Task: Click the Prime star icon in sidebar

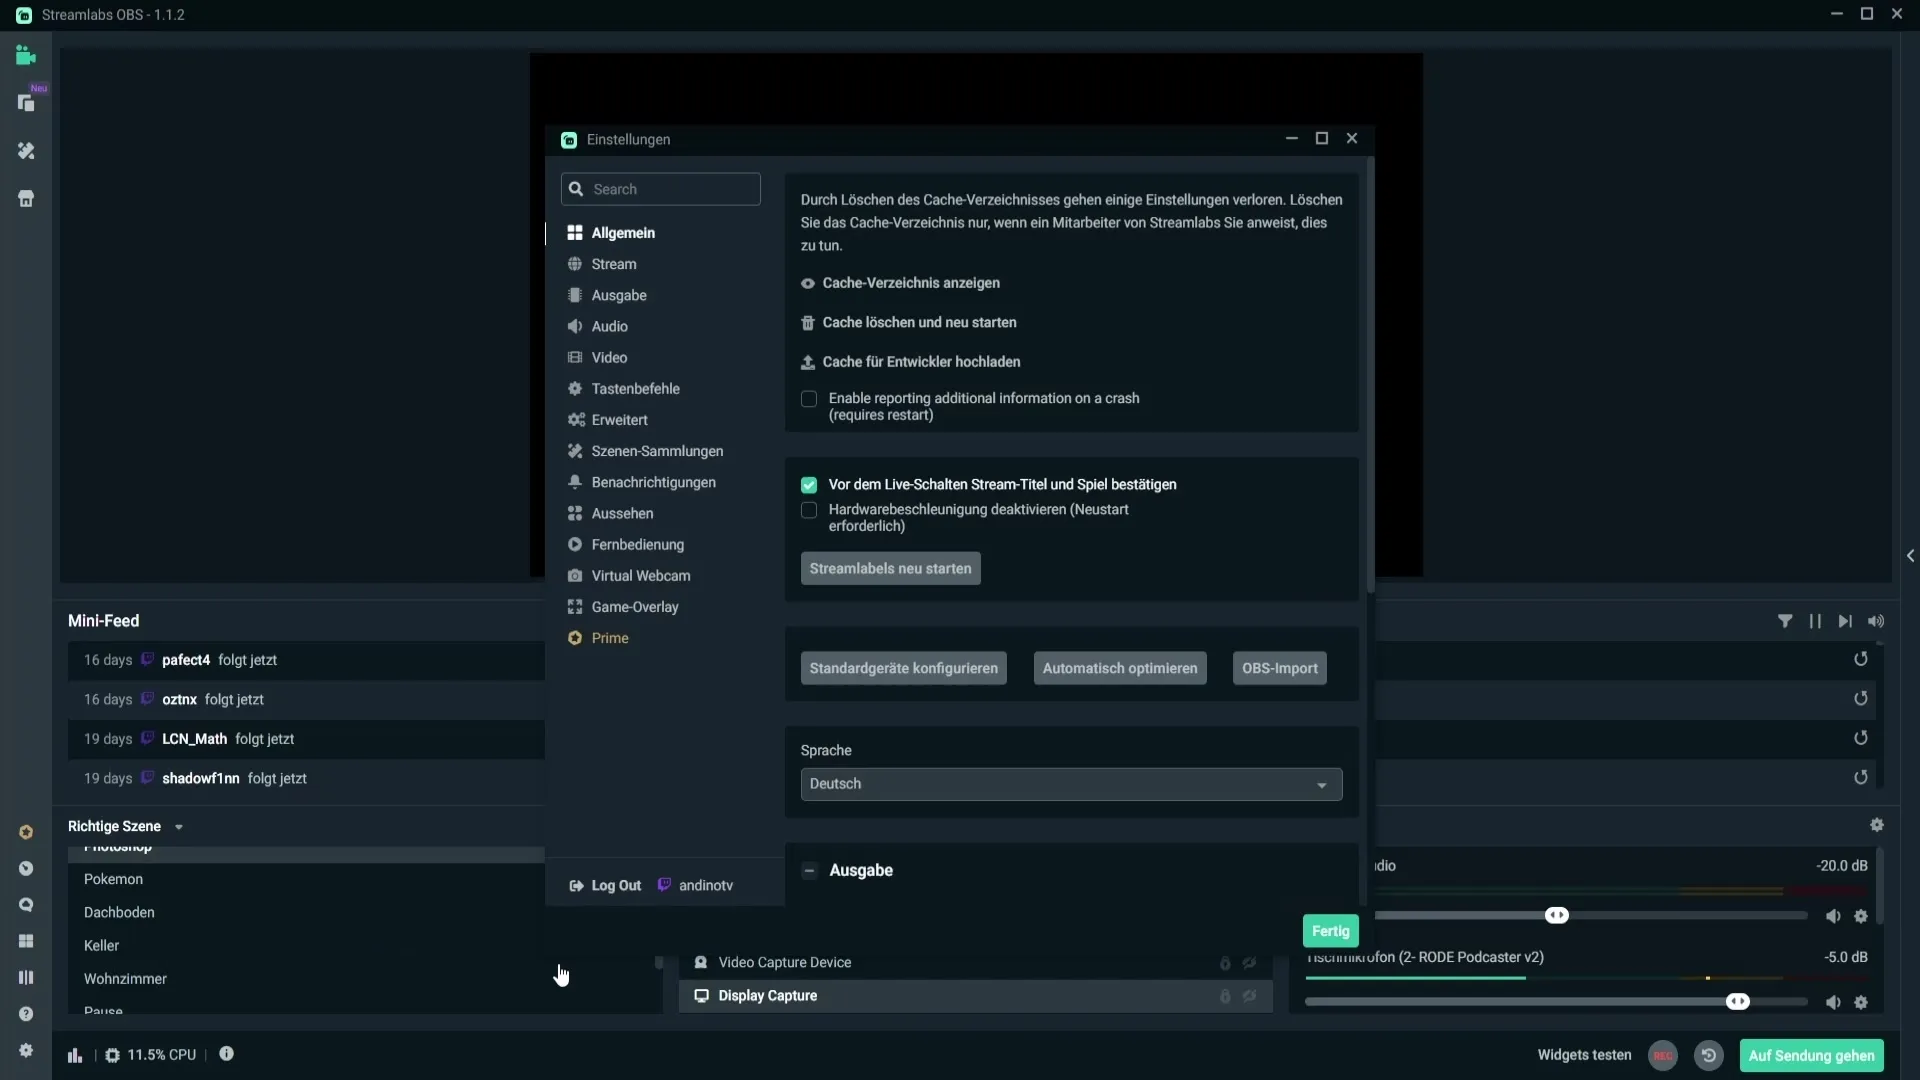Action: pos(26,832)
